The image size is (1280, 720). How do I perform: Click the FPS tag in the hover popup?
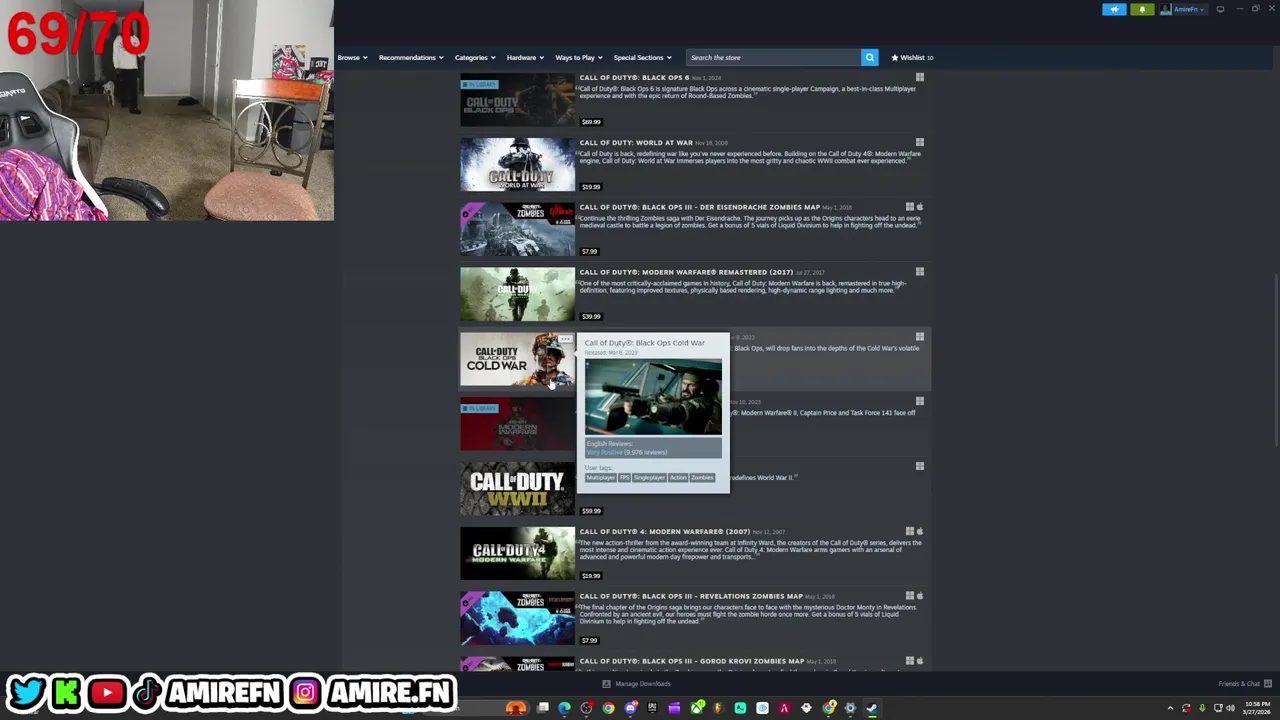624,478
